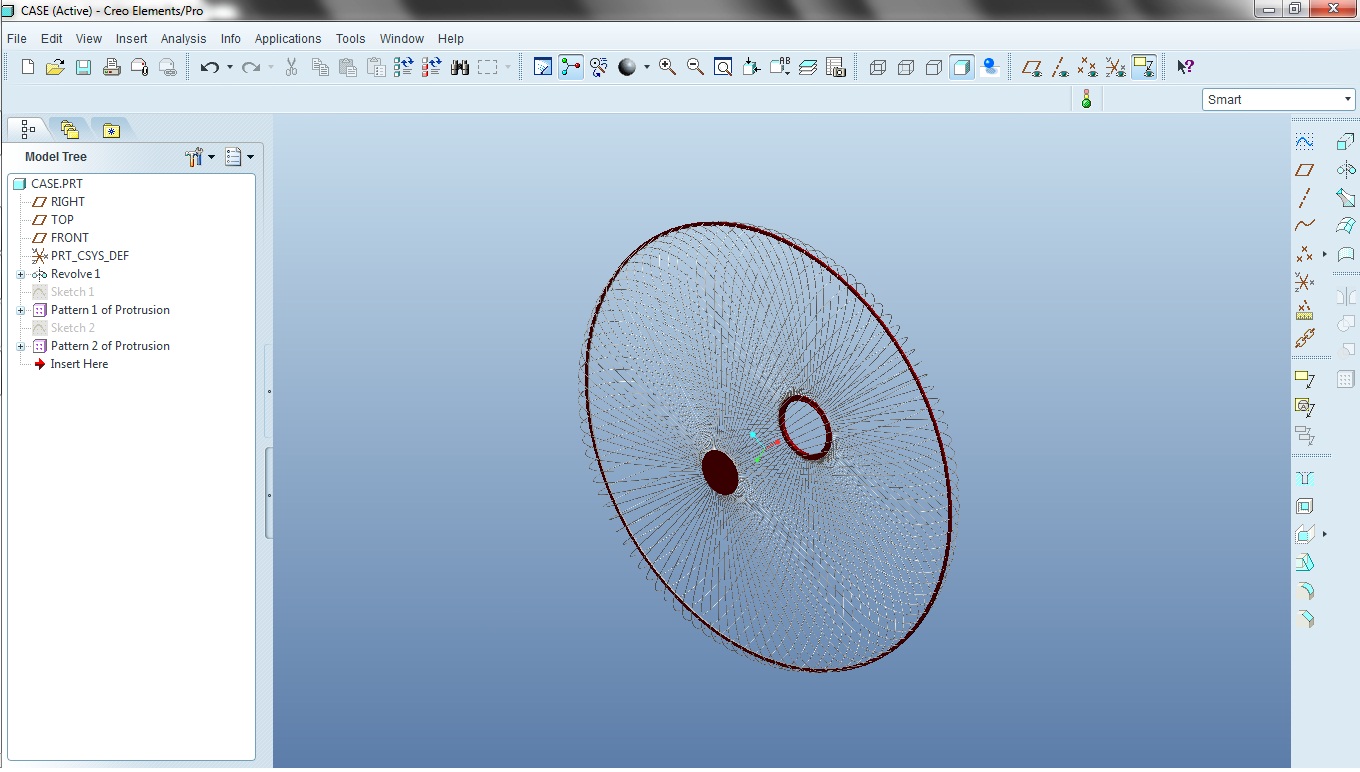Open the Smart selection filter dropdown
The height and width of the screenshot is (772, 1360).
coord(1279,99)
